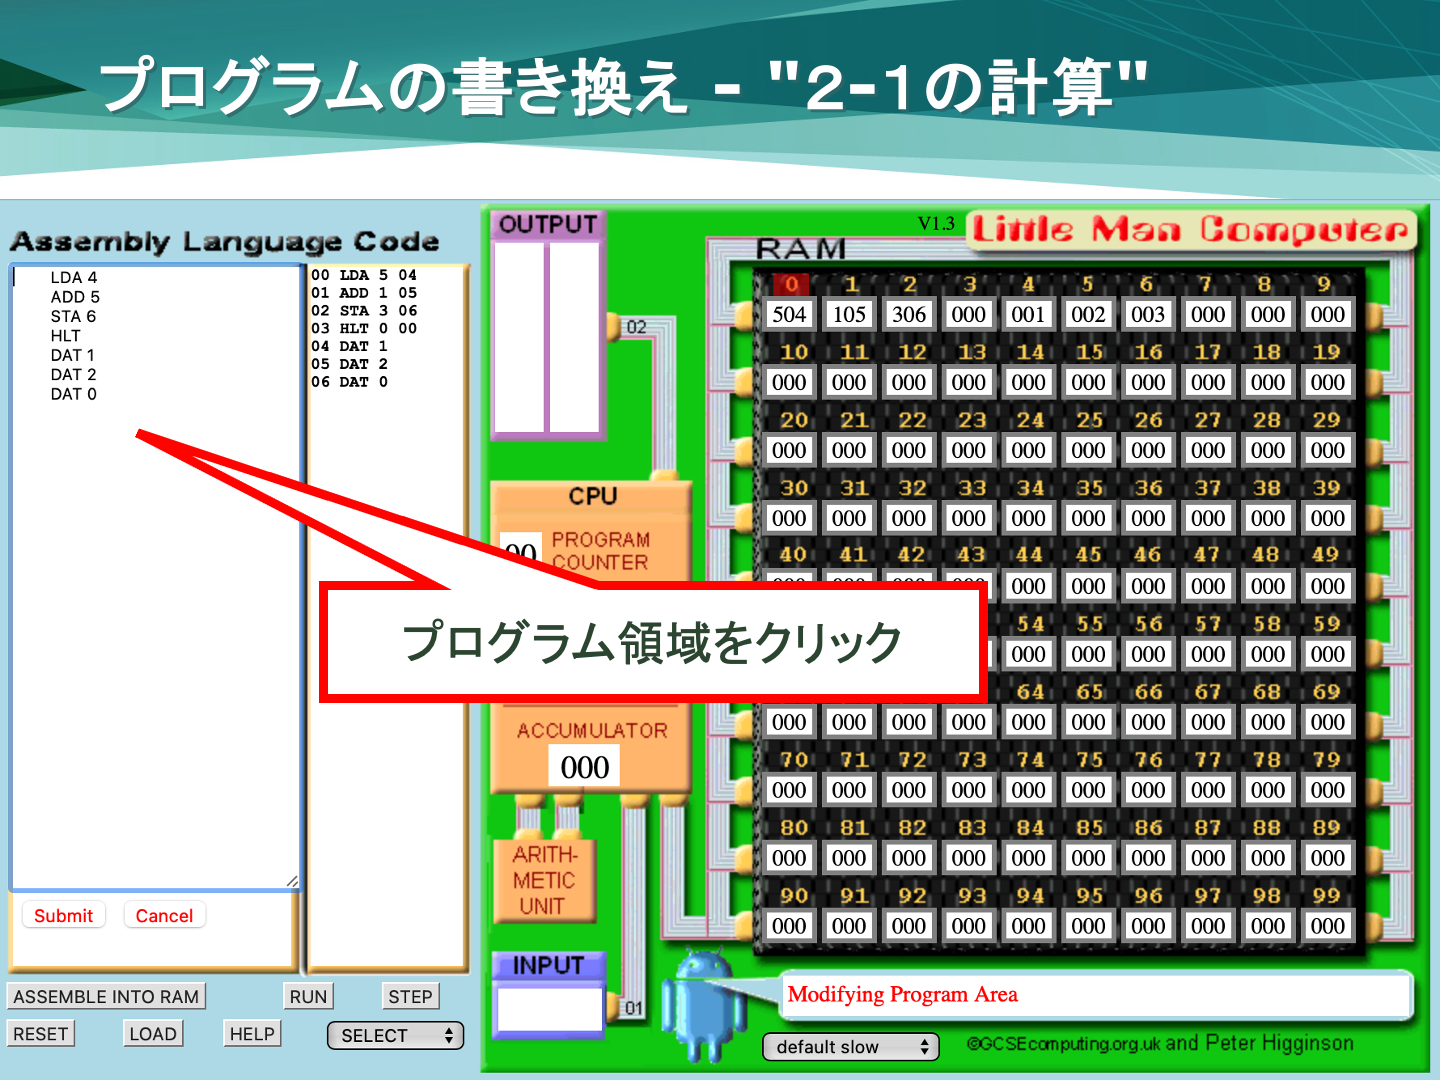Click the accumulator value 000
The width and height of the screenshot is (1440, 1080).
tap(584, 767)
